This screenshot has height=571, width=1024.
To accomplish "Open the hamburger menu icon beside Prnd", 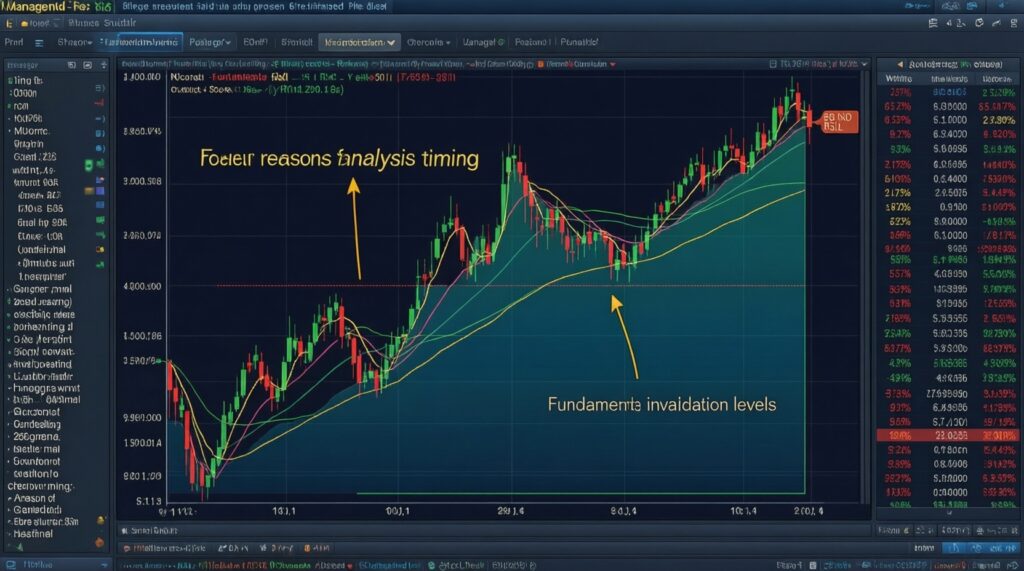I will point(39,42).
